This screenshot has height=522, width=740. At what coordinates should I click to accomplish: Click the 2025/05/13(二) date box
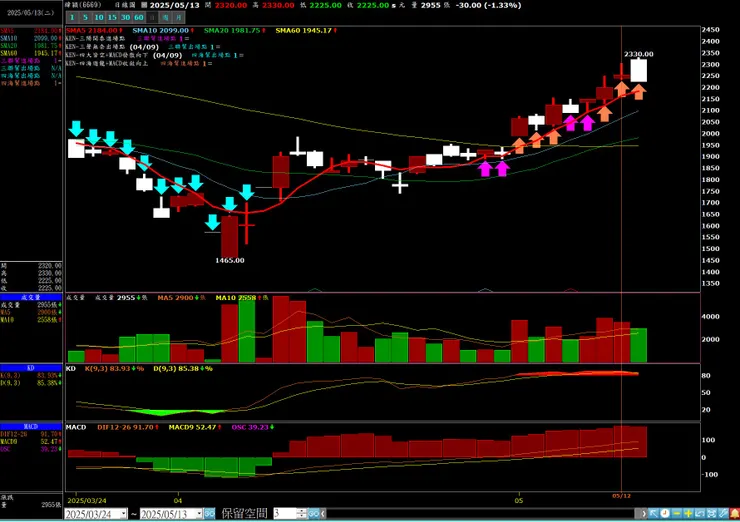pyautogui.click(x=31, y=13)
